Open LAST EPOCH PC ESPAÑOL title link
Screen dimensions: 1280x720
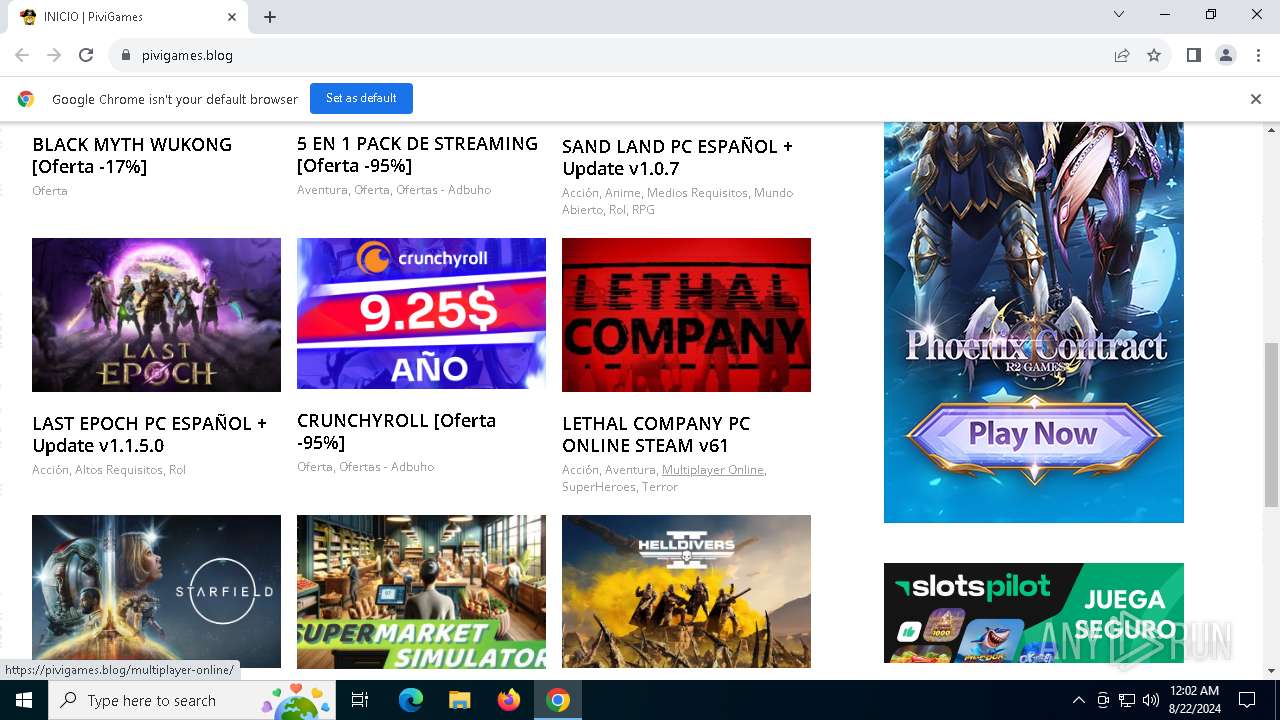pyautogui.click(x=150, y=434)
